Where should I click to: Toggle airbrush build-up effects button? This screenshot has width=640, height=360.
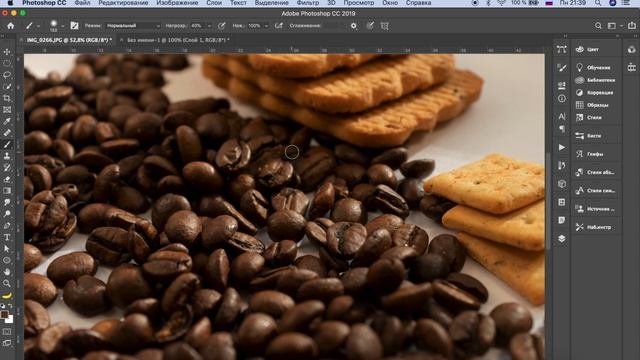click(x=279, y=26)
